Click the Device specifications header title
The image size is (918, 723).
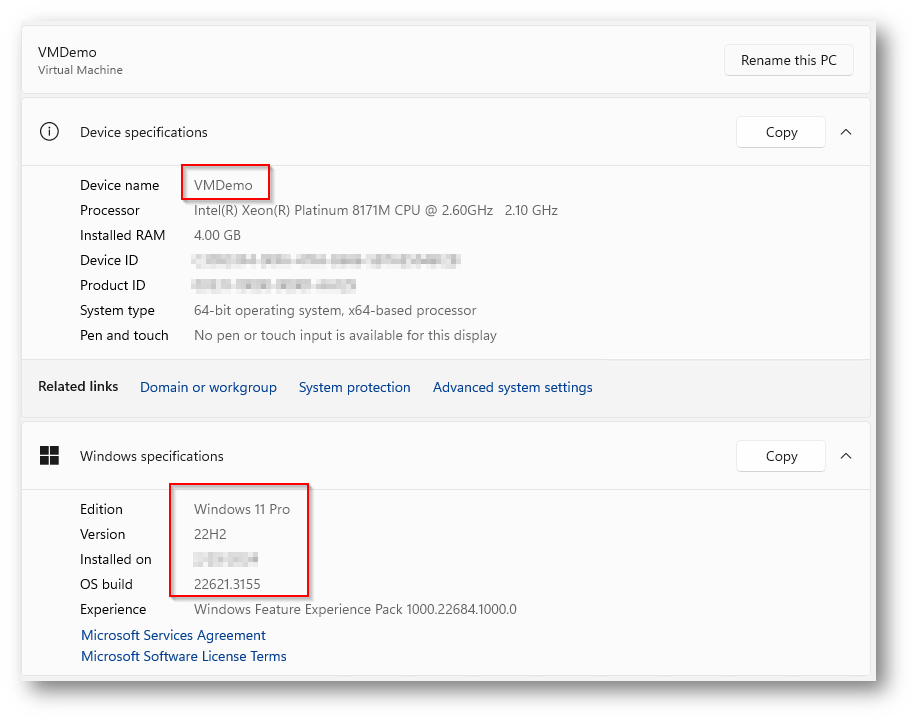coord(143,132)
